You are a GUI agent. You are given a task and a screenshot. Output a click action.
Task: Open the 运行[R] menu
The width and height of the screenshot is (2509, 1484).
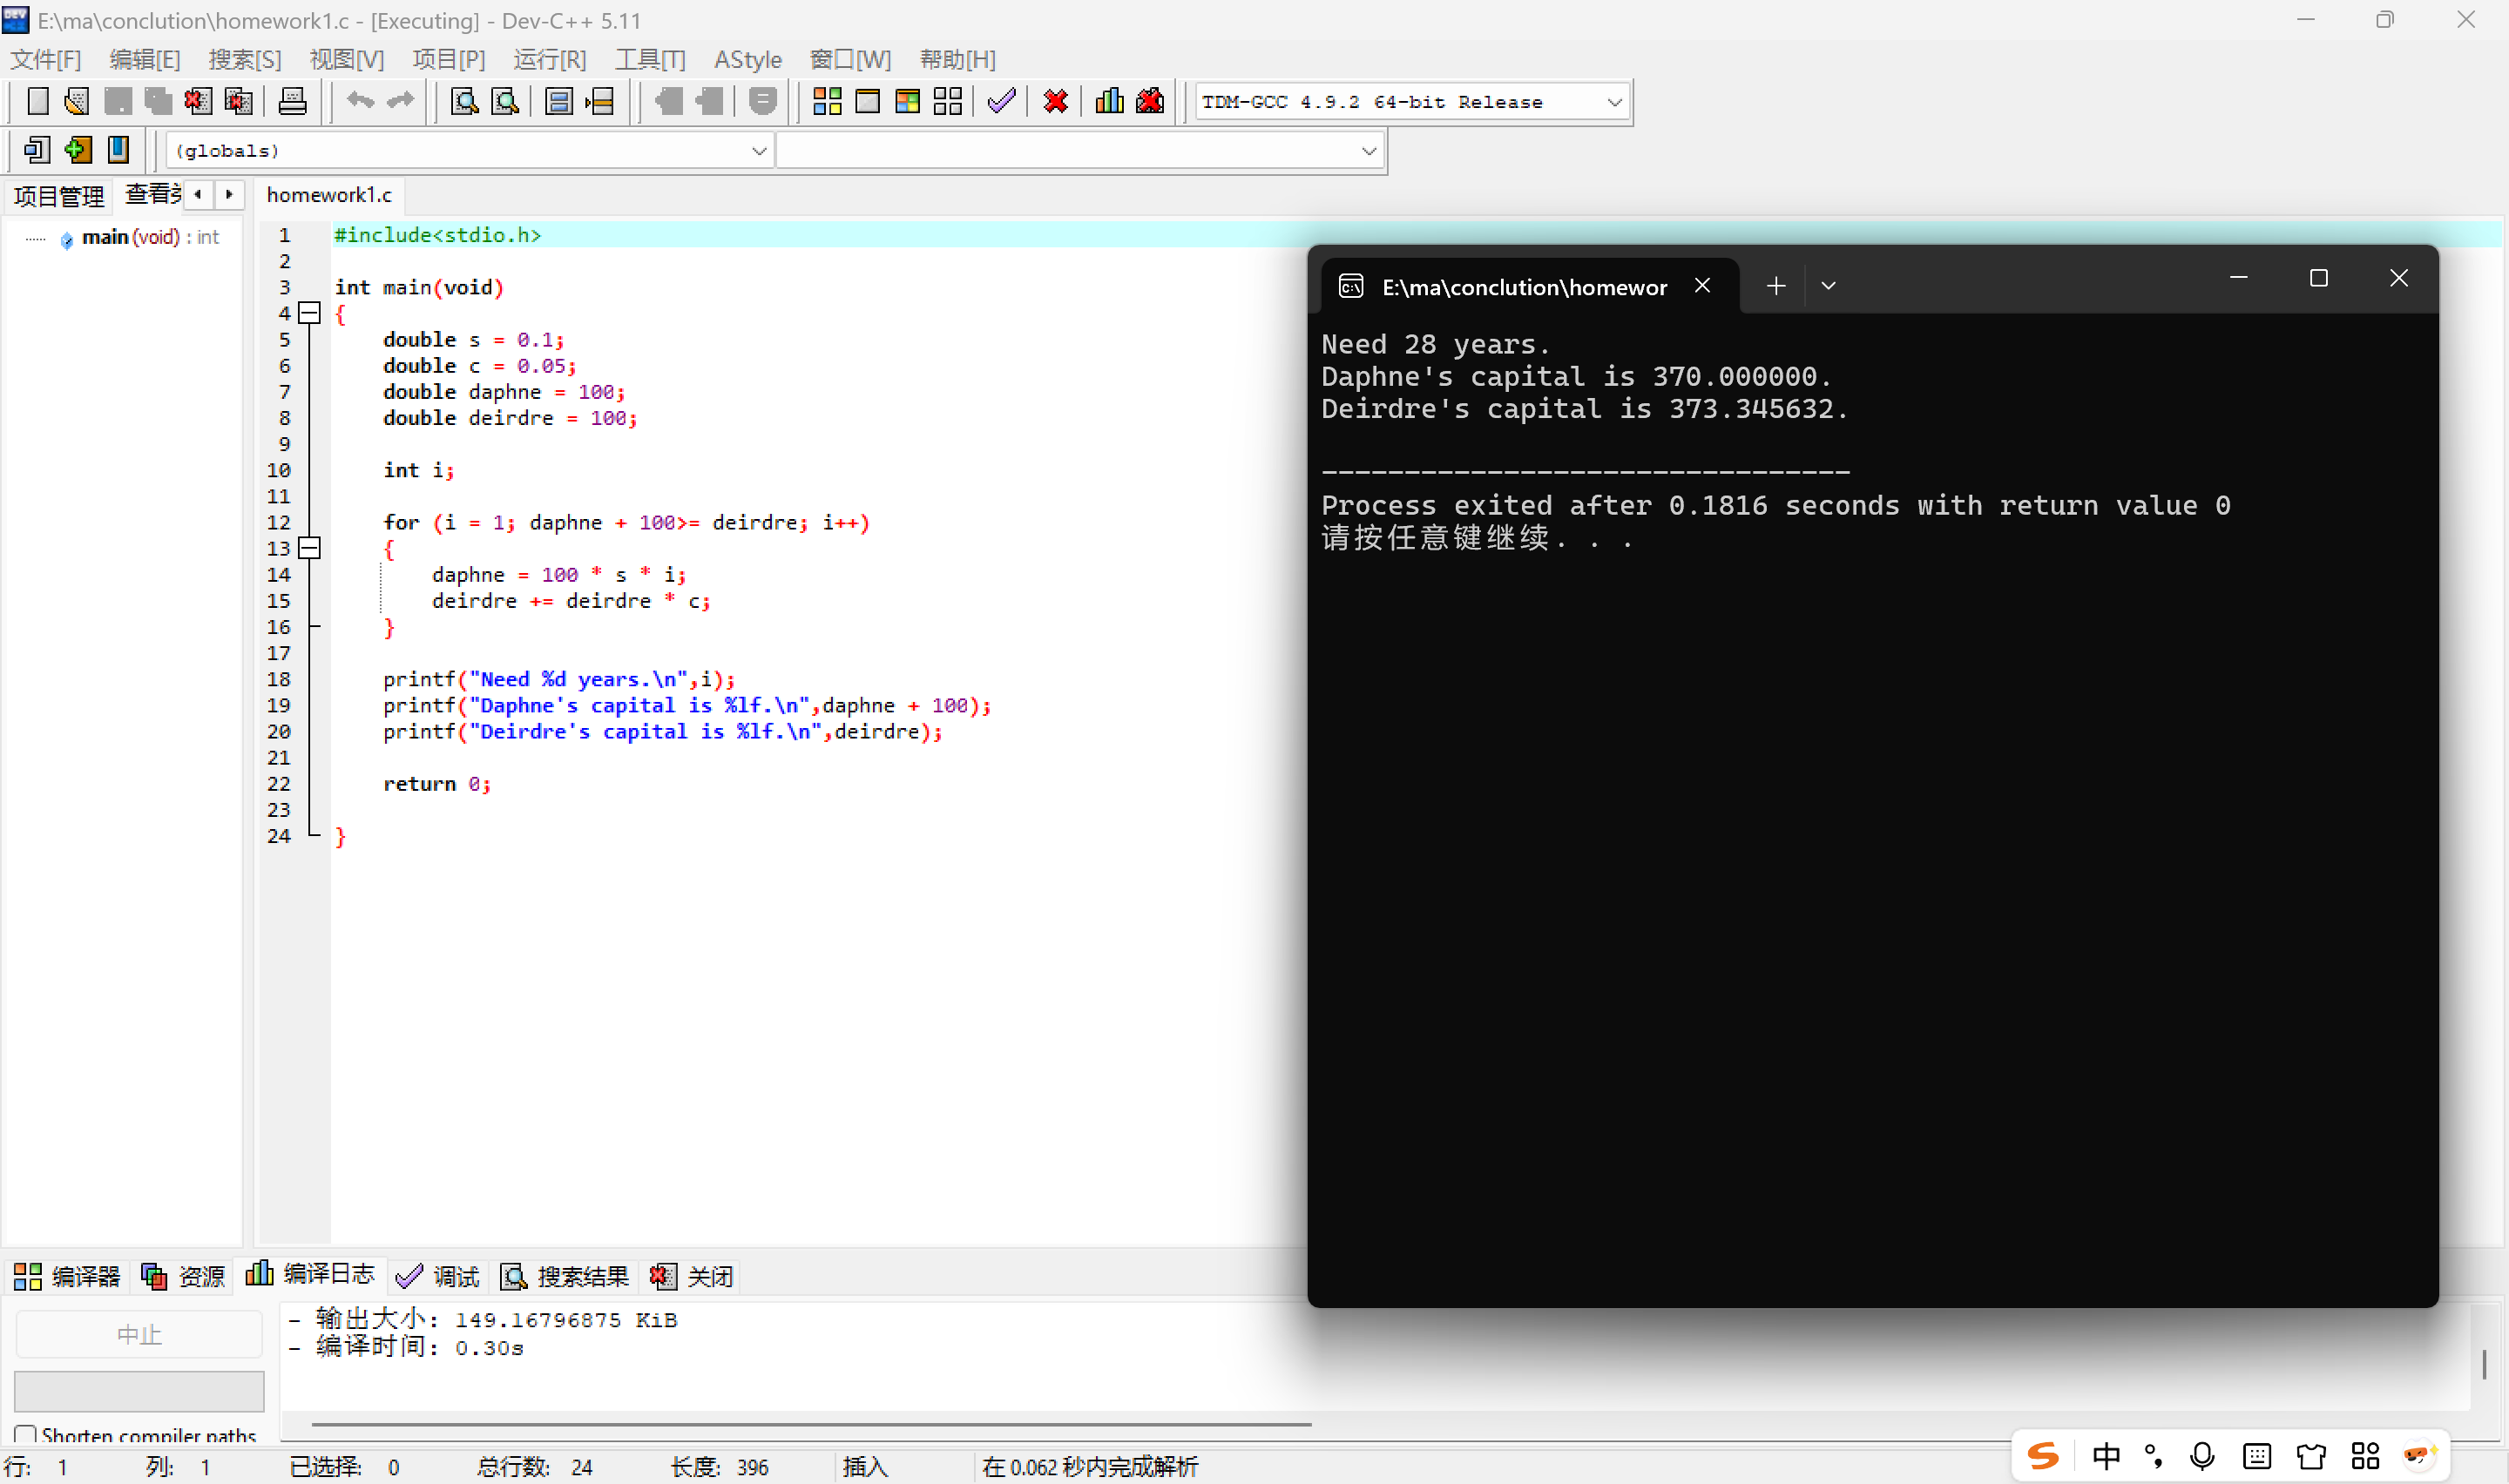tap(549, 60)
